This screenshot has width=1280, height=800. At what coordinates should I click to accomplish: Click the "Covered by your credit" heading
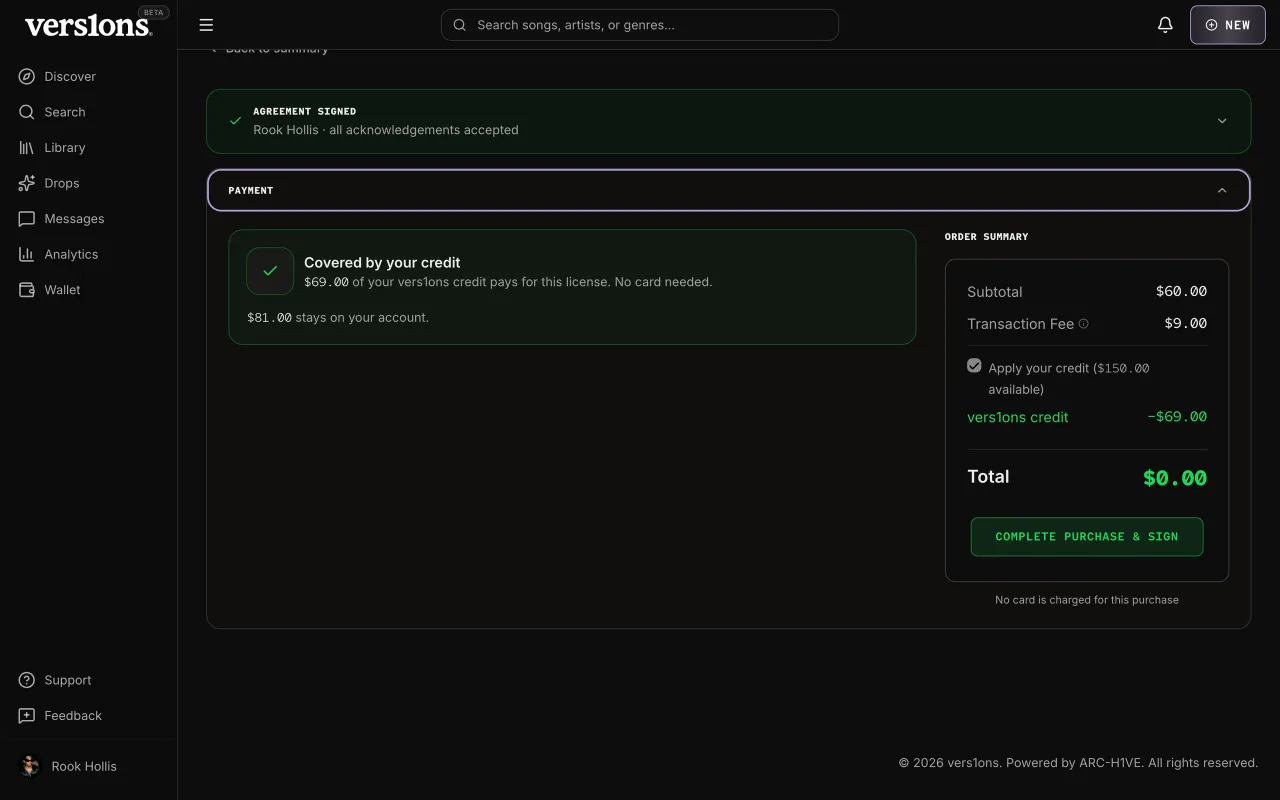coord(382,263)
